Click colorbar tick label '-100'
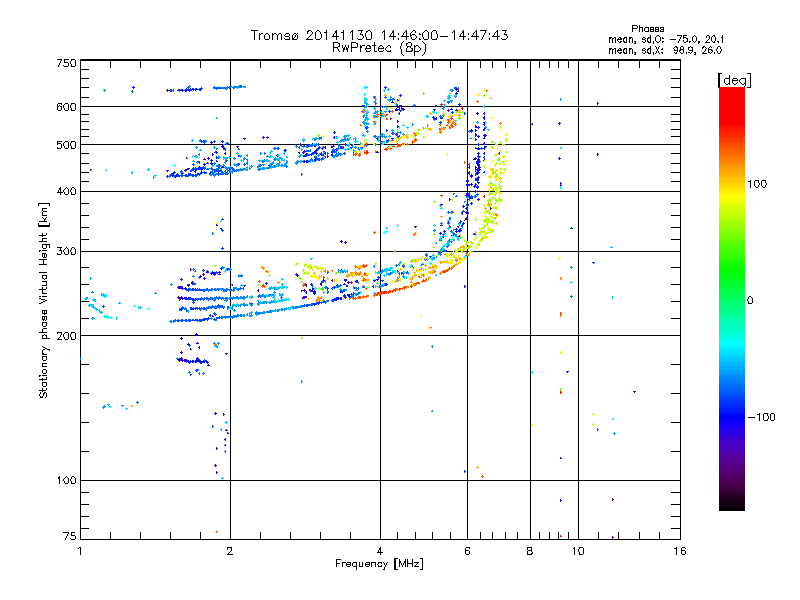This screenshot has height=600, width=800. point(761,417)
